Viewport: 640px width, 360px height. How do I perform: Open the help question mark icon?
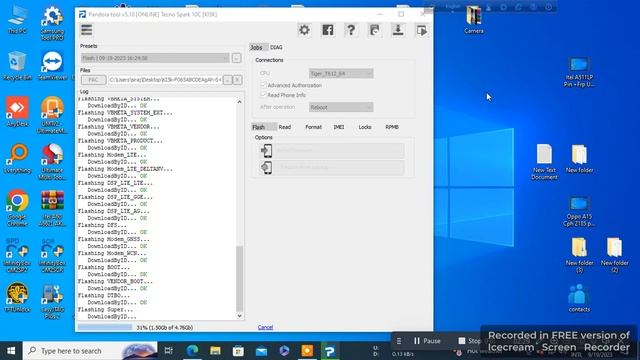click(351, 30)
